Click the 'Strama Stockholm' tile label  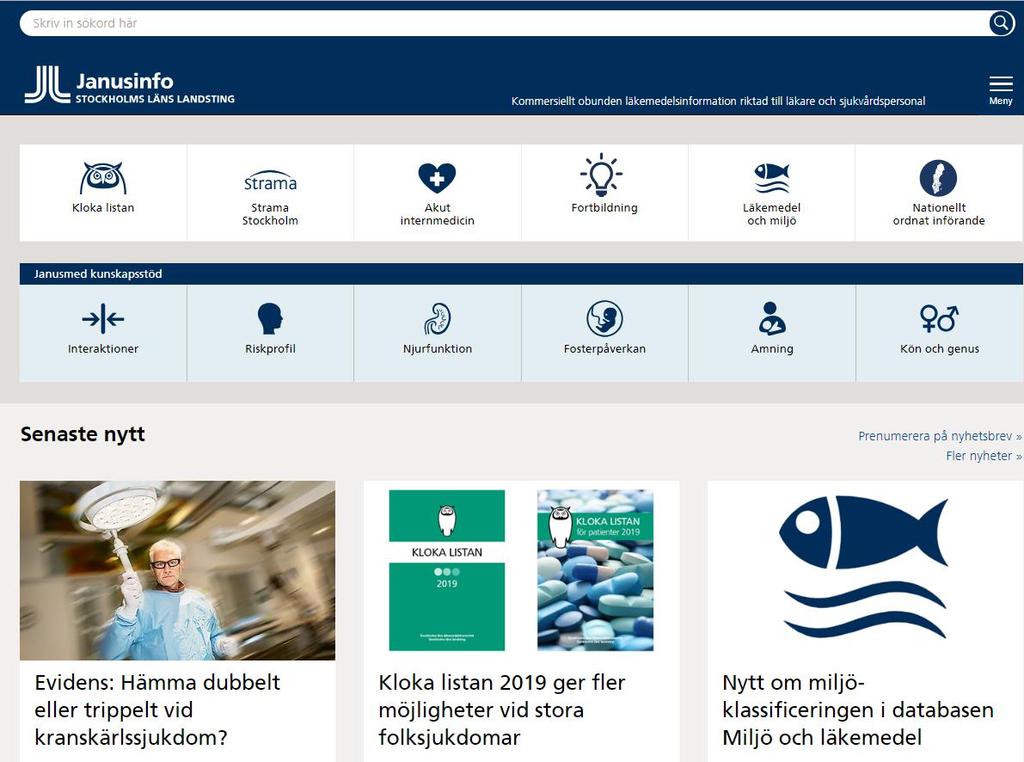pyautogui.click(x=270, y=214)
